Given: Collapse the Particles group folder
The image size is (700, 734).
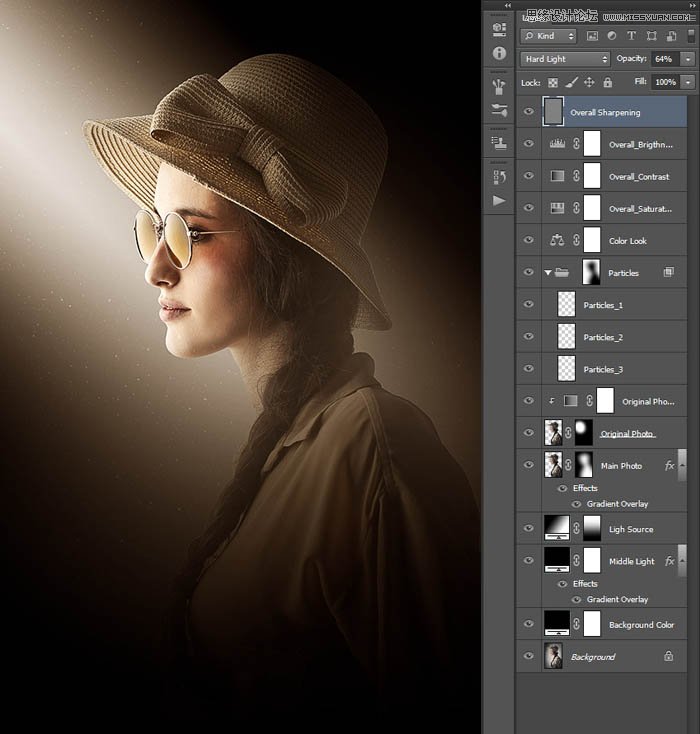Looking at the screenshot, I should click(547, 272).
